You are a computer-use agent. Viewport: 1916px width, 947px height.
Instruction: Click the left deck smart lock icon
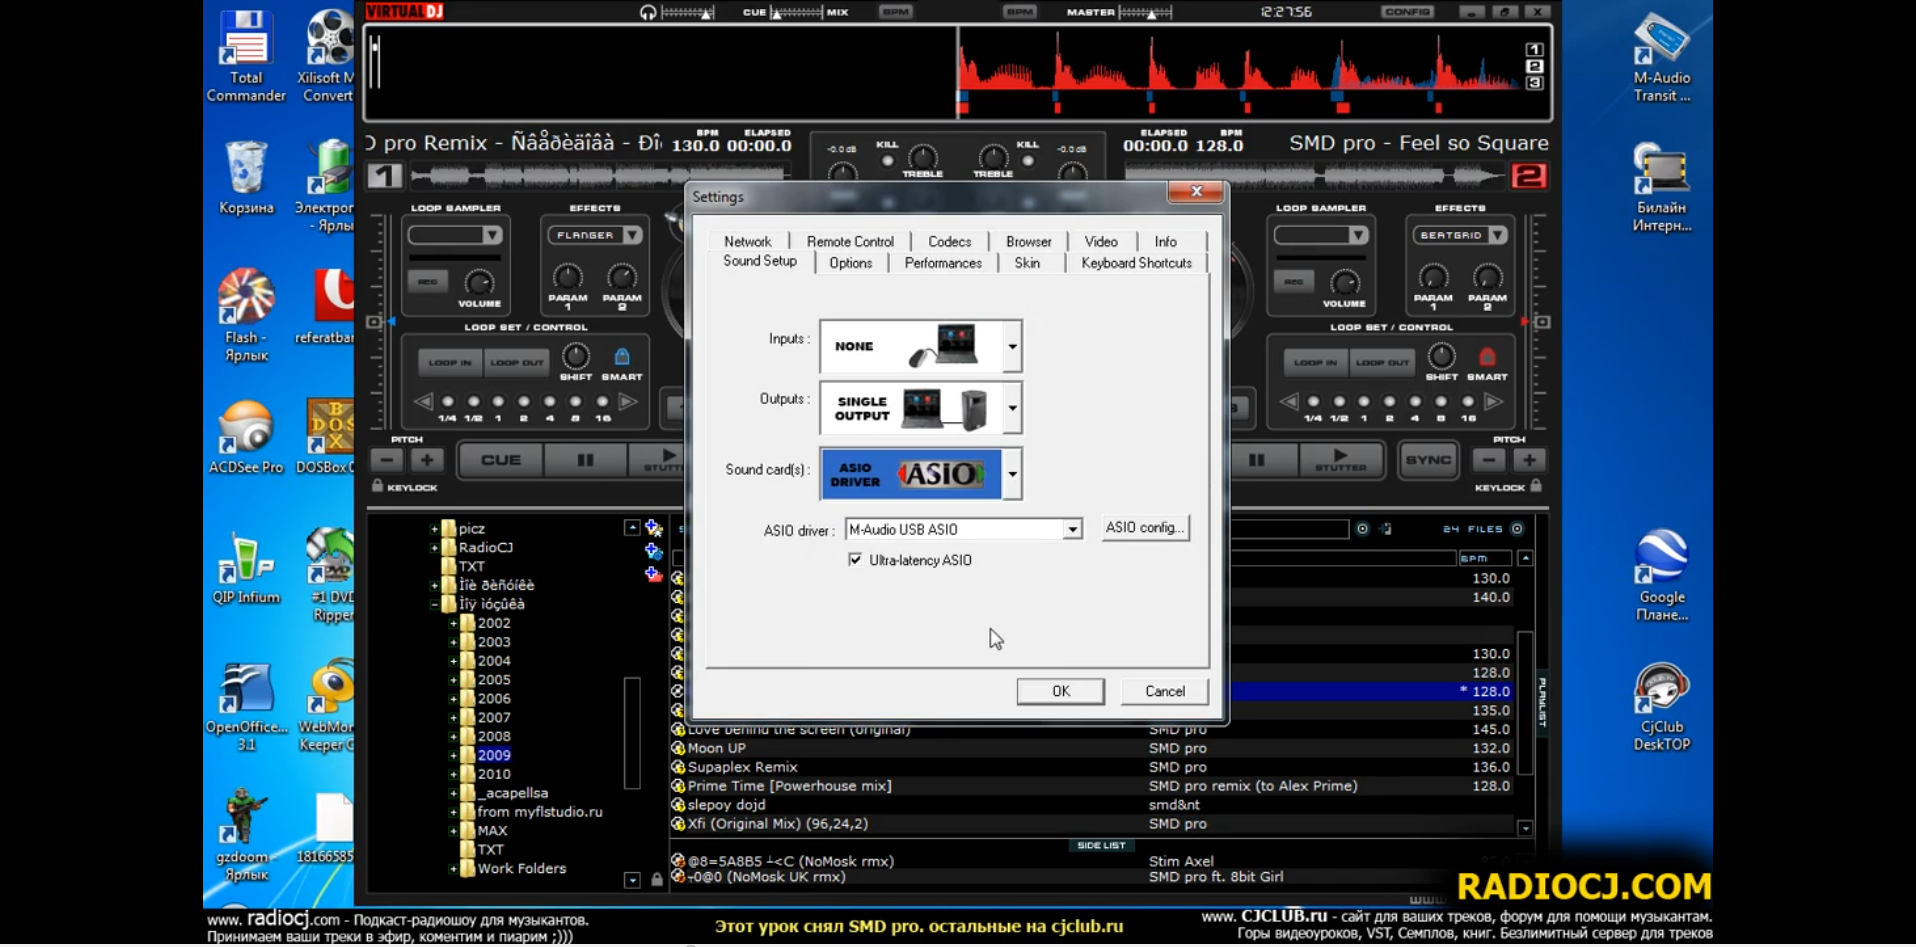pyautogui.click(x=621, y=357)
